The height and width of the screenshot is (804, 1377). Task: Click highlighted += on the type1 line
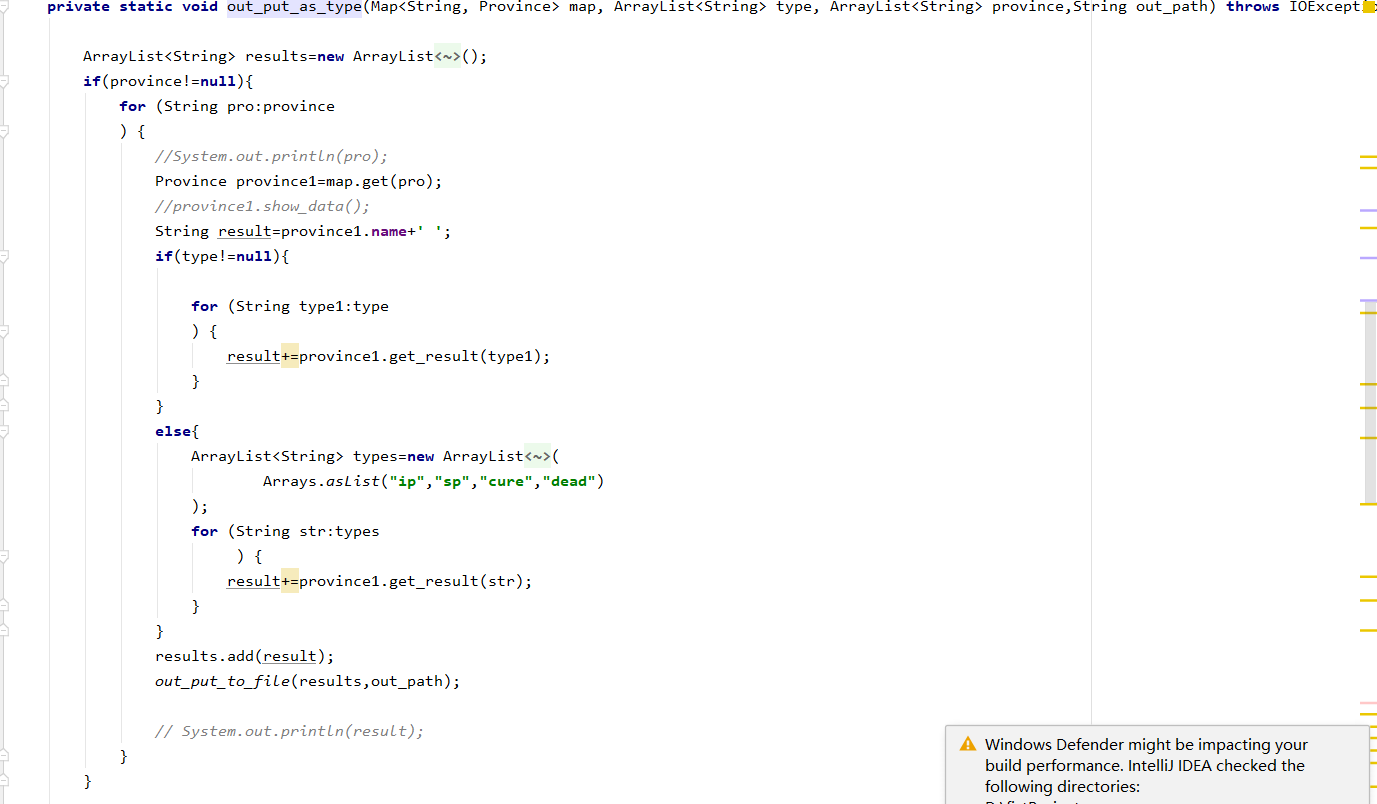290,356
